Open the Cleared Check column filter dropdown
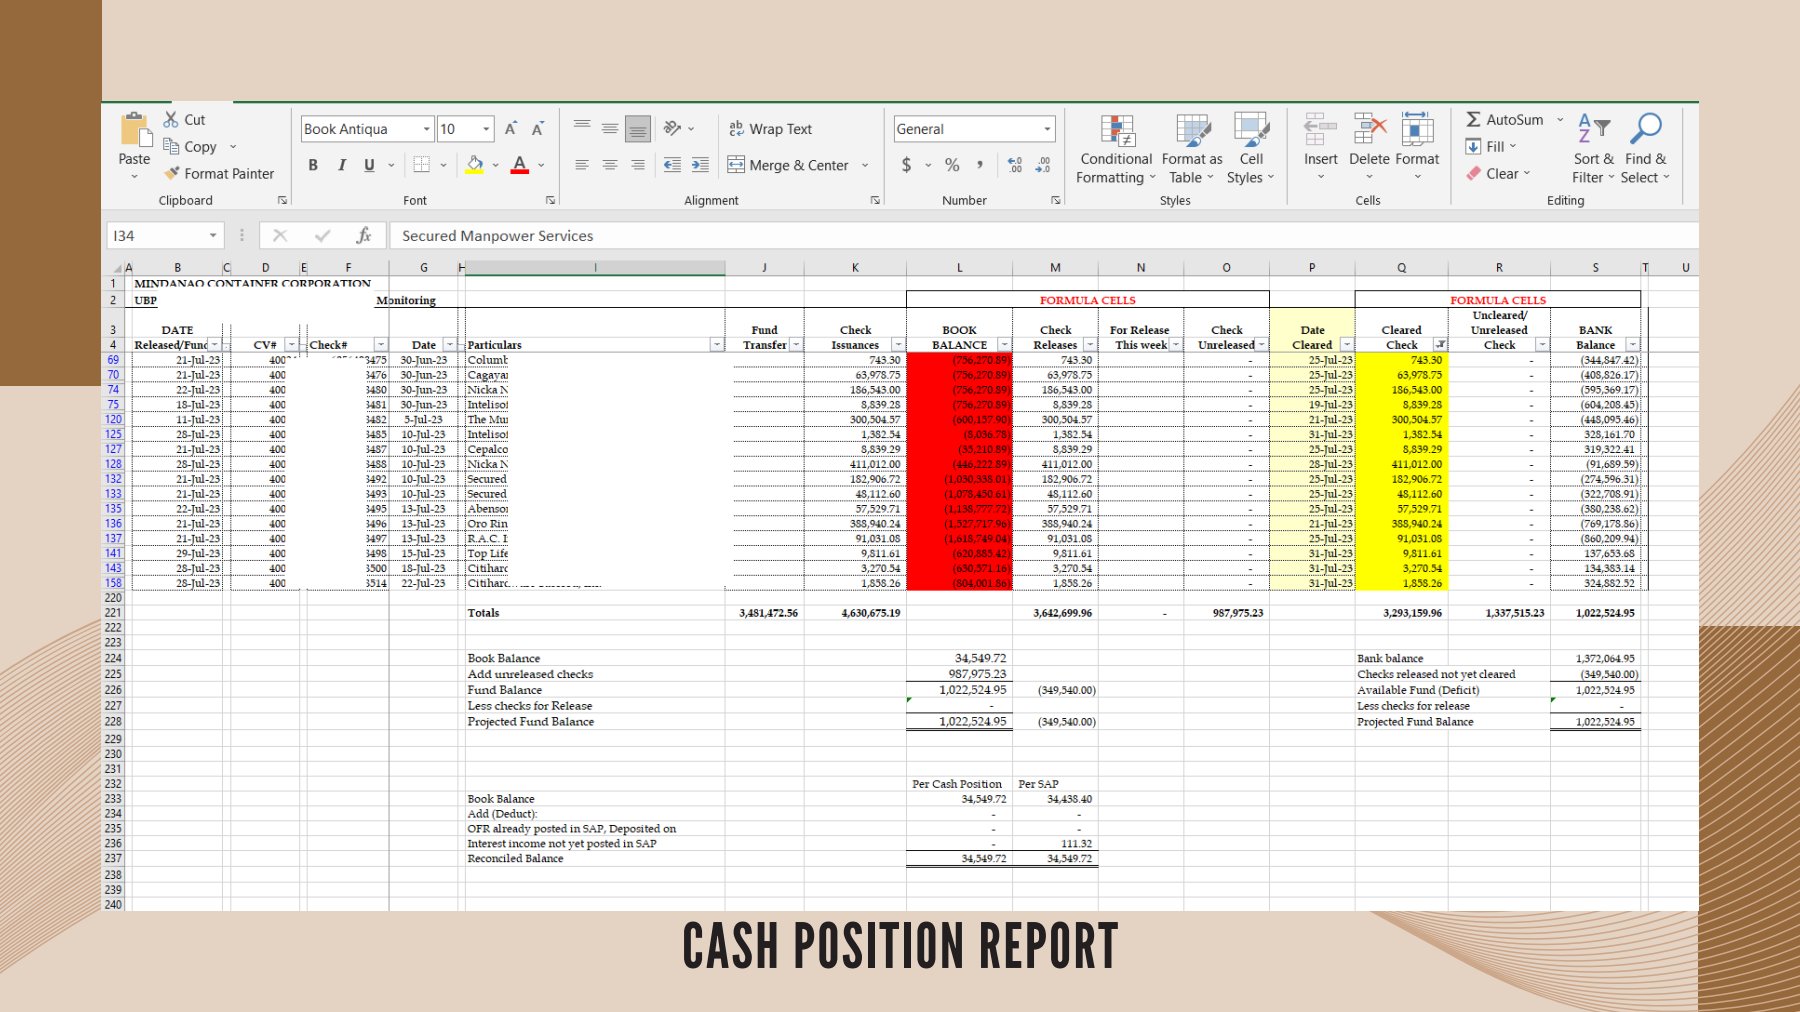Screen dimensions: 1800x1012 1440,345
